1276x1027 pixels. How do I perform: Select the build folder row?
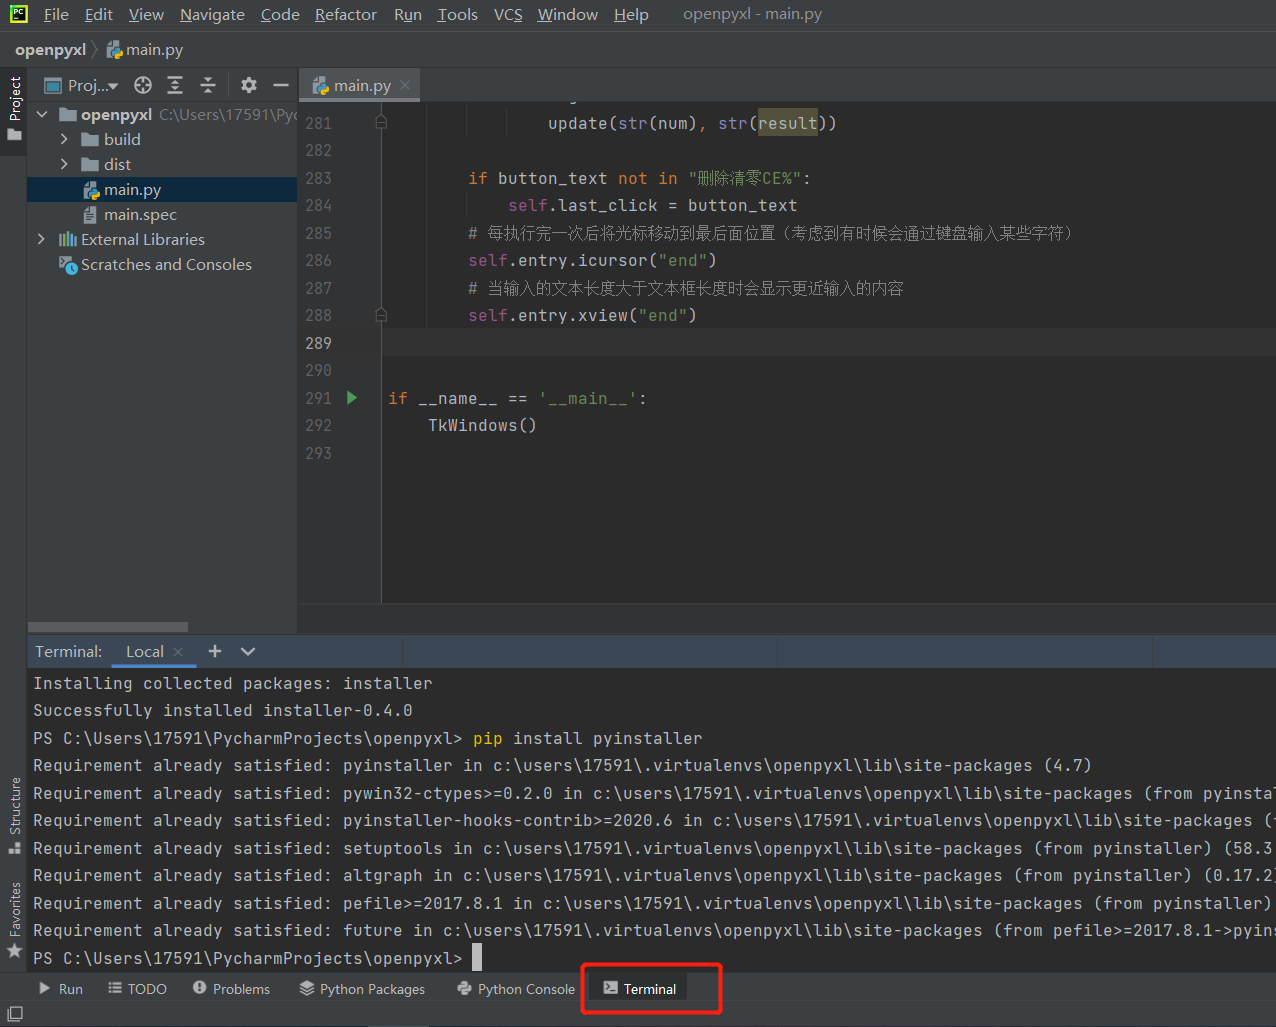(162, 139)
